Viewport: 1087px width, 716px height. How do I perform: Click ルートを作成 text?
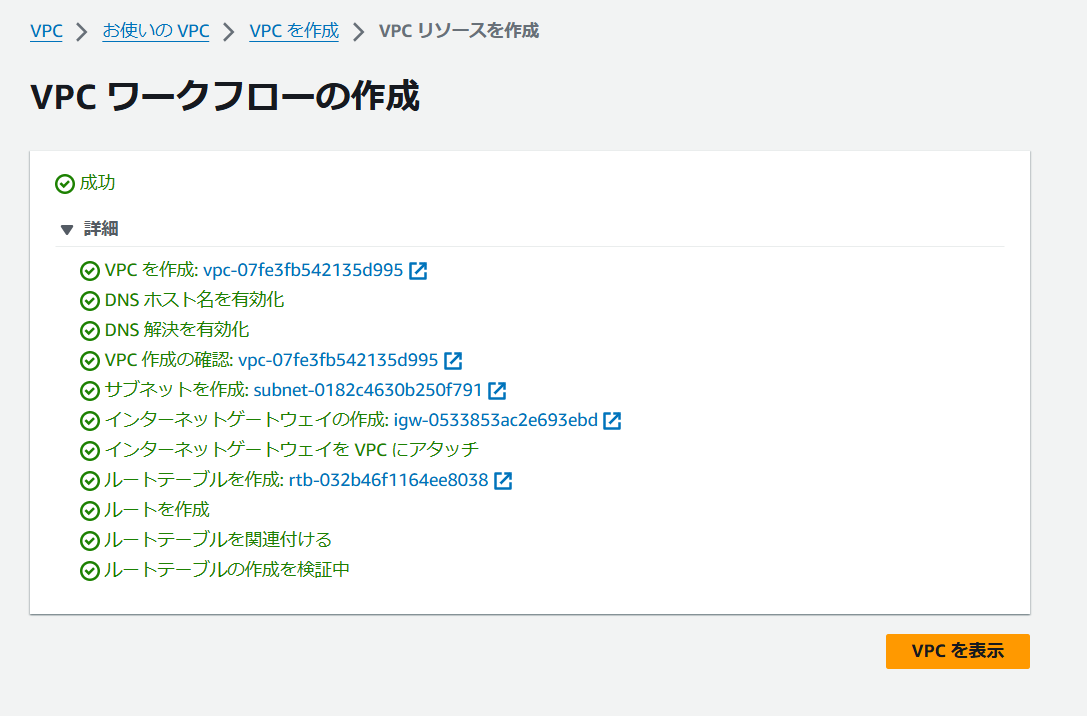[x=157, y=510]
